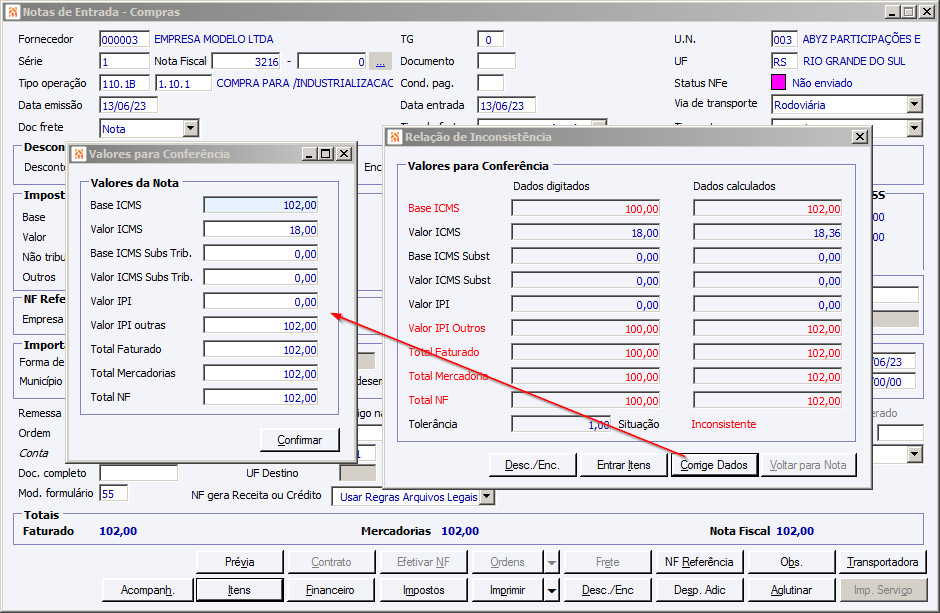The width and height of the screenshot is (940, 613).
Task: Click the Mod. formulário field
Action: pos(114,494)
